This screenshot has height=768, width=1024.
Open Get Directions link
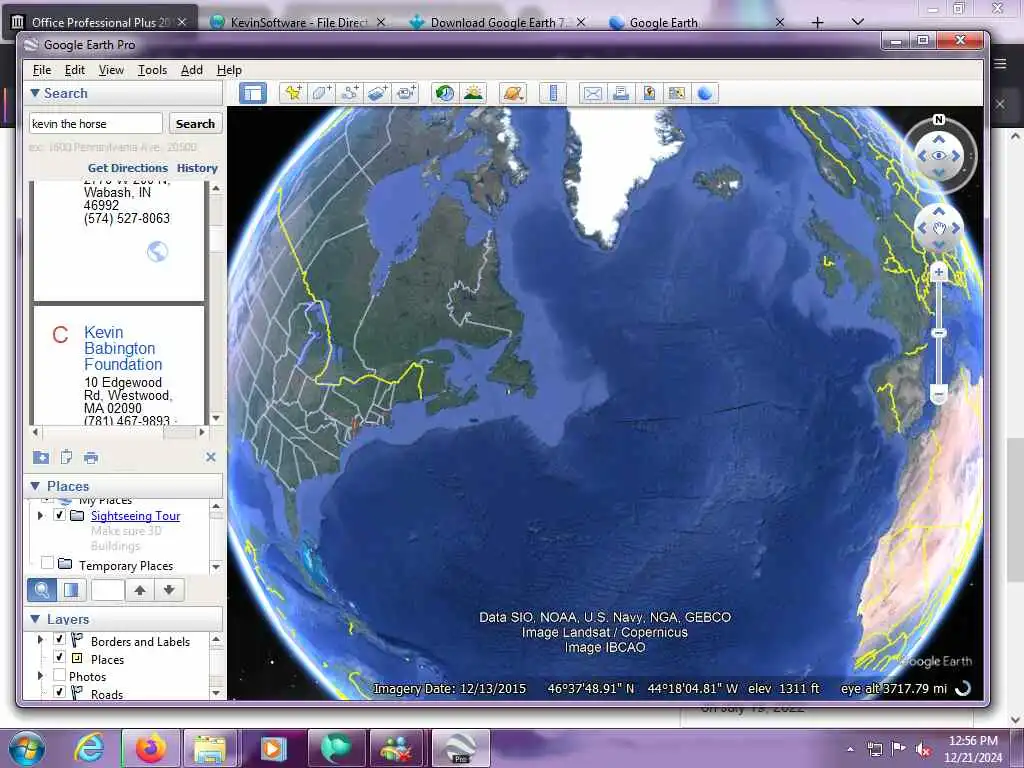coord(127,168)
